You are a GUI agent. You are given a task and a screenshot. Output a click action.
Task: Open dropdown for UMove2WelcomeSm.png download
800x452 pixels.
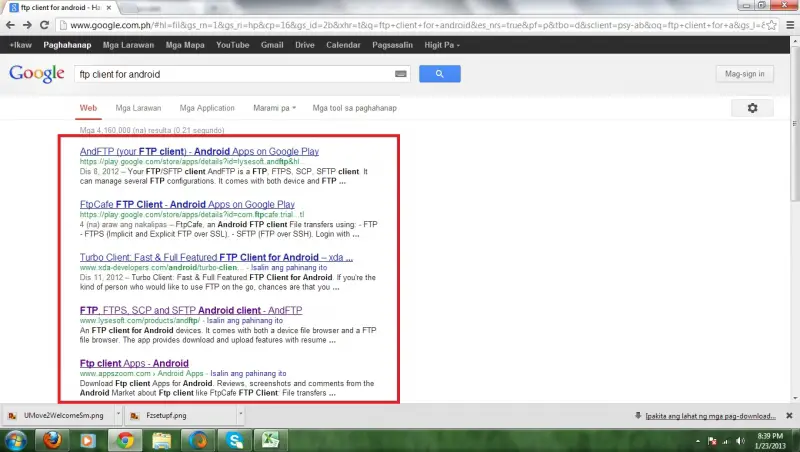tap(118, 415)
